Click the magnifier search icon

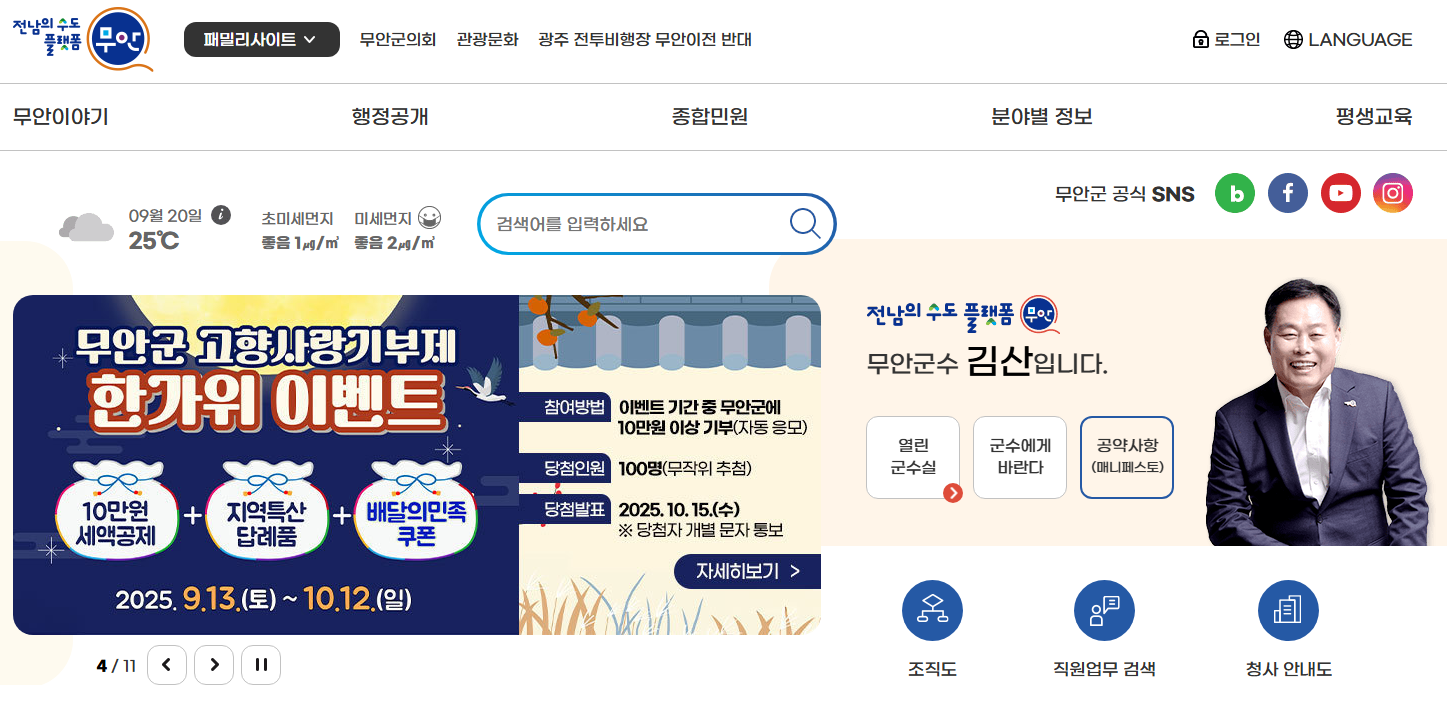tap(805, 223)
